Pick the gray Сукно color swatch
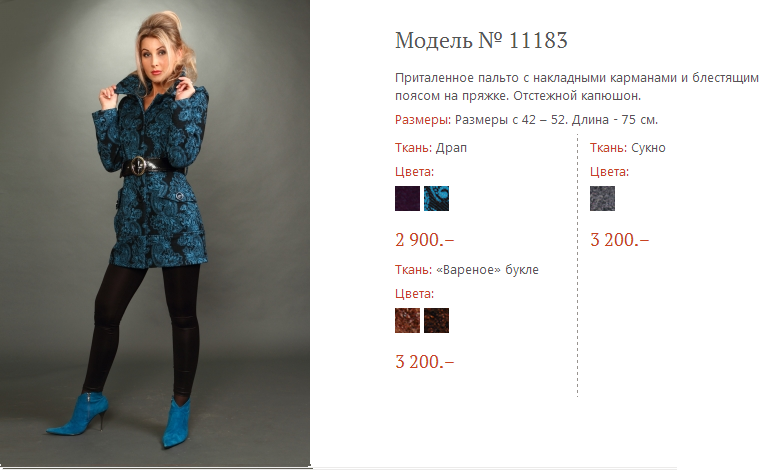The height and width of the screenshot is (470, 770). point(602,198)
